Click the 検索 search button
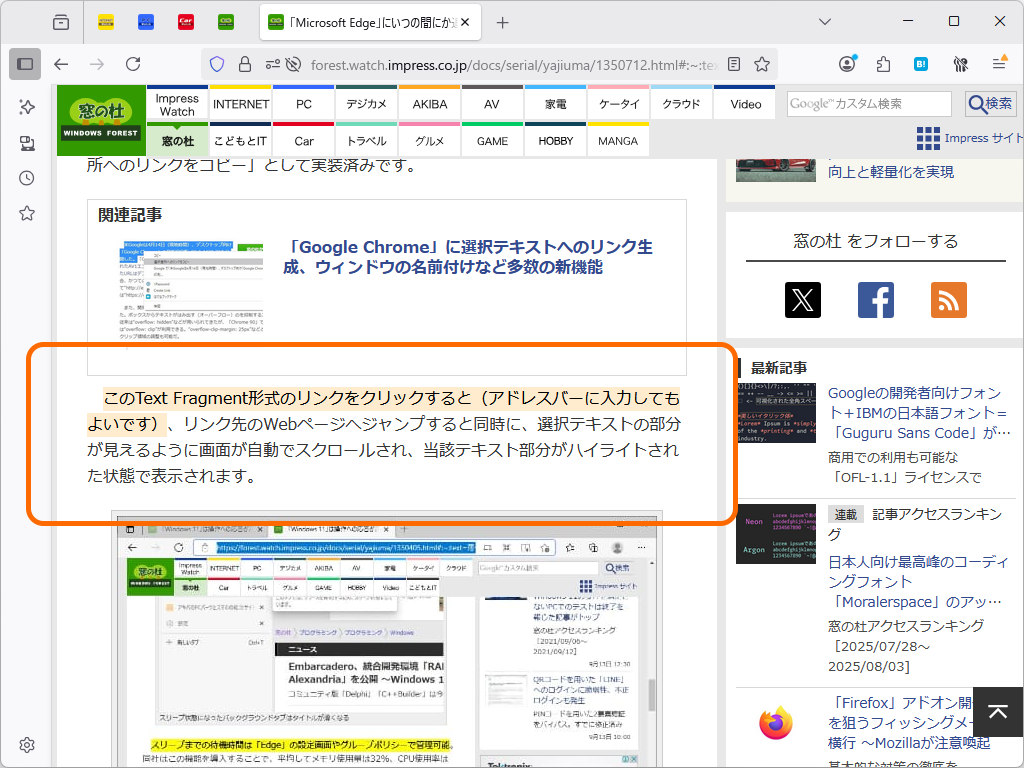The width and height of the screenshot is (1024, 768). pyautogui.click(x=991, y=103)
